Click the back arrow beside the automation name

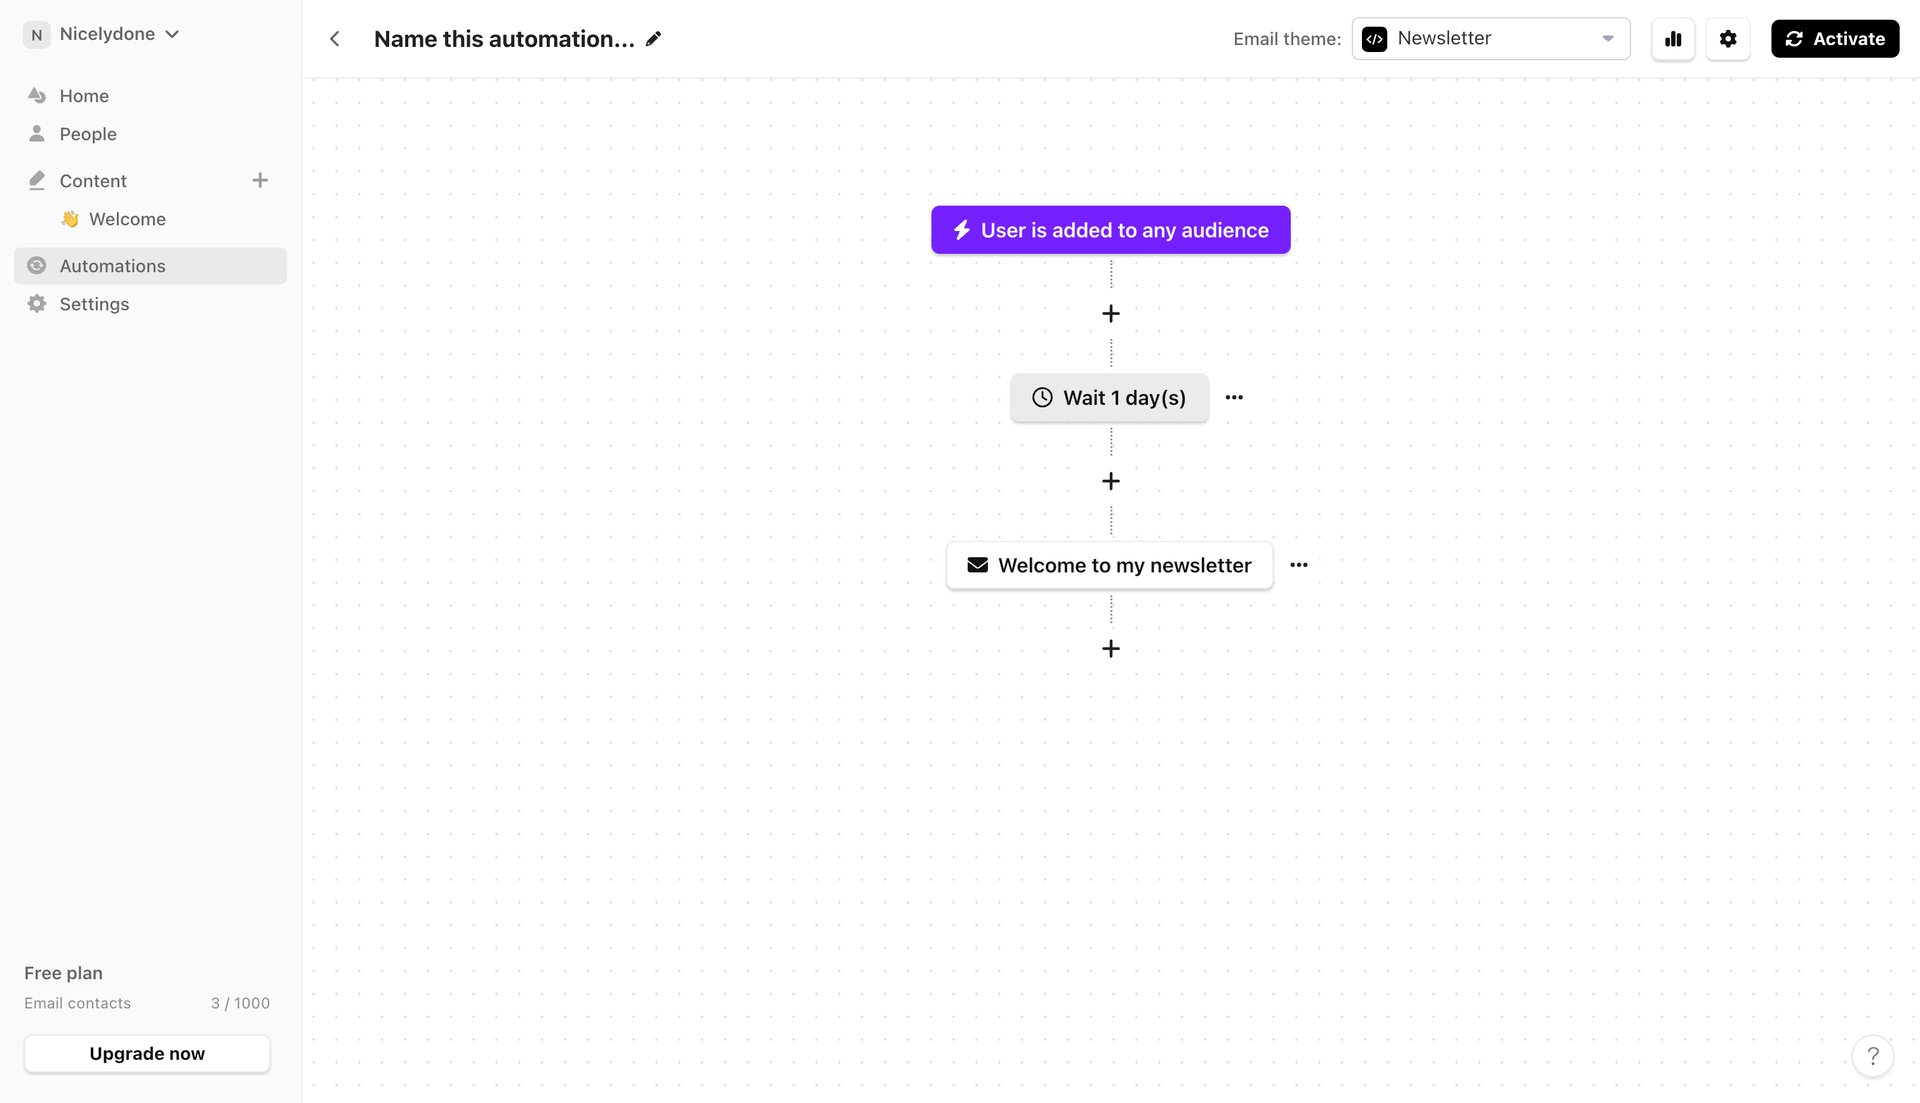(334, 38)
